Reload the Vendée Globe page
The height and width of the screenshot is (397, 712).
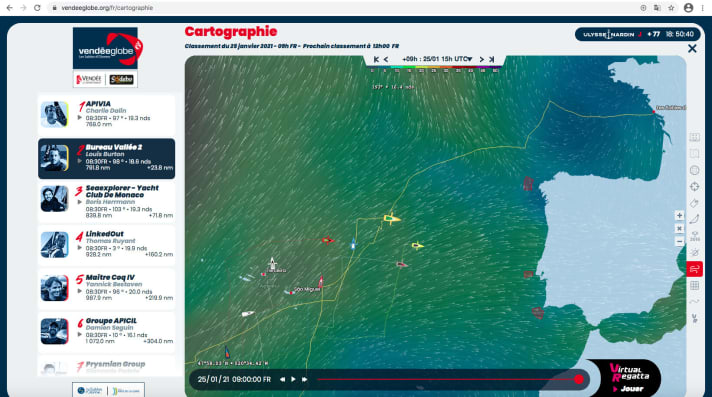(37, 8)
